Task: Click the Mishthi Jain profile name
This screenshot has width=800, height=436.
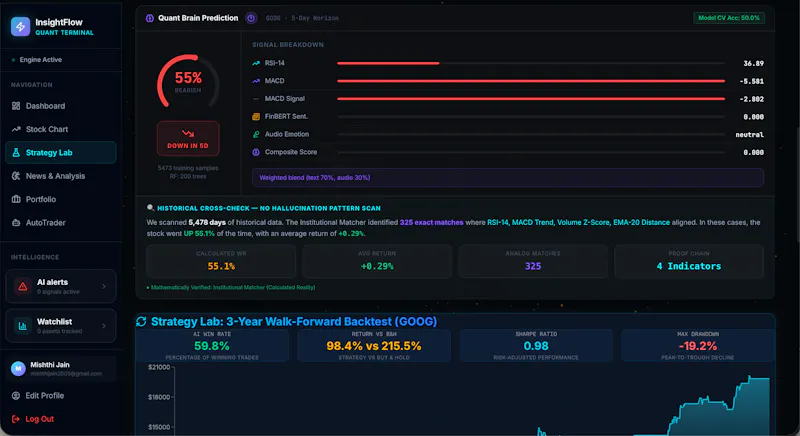Action: 50,365
